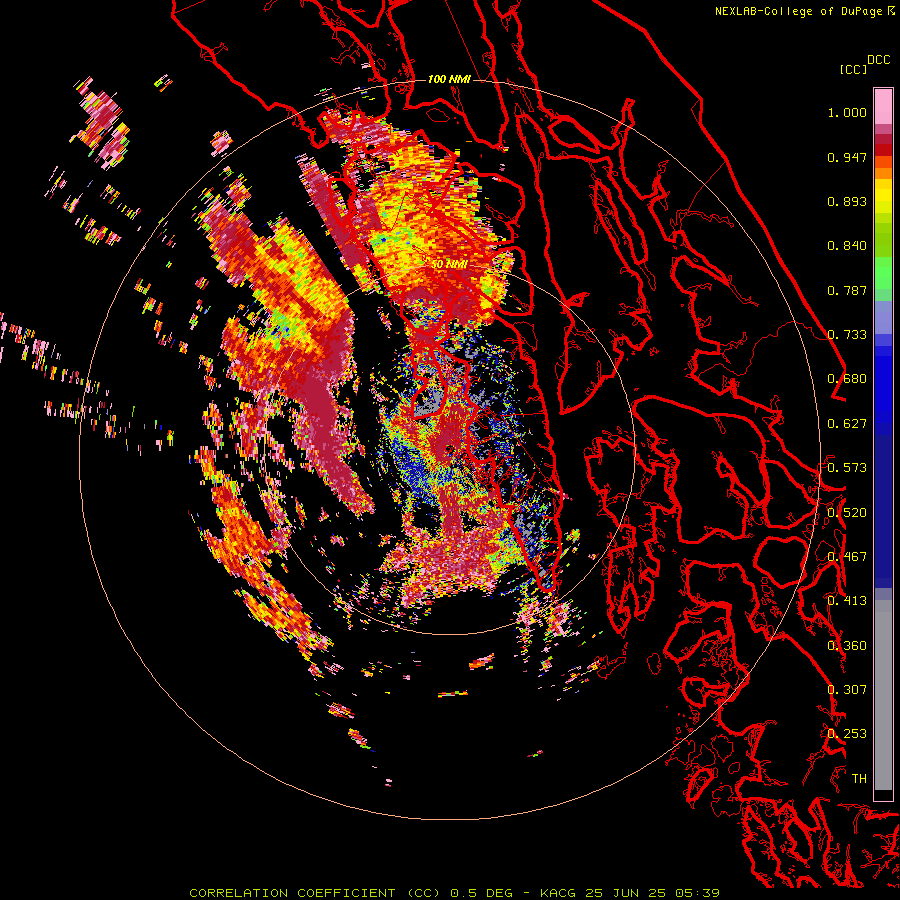This screenshot has width=900, height=900.
Task: Select the 0.840 scale value
Action: coord(847,246)
